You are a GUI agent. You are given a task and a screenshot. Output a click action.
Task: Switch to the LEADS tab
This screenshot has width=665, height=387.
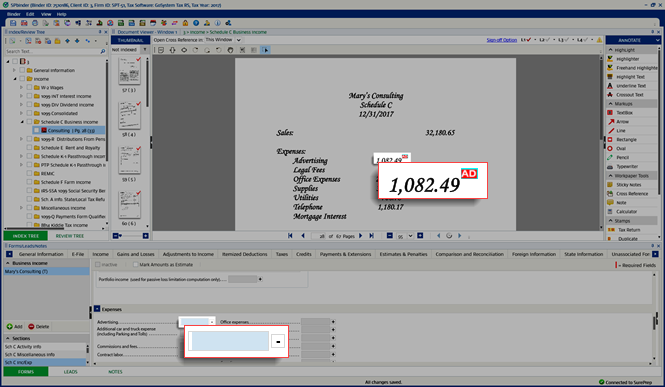point(70,372)
